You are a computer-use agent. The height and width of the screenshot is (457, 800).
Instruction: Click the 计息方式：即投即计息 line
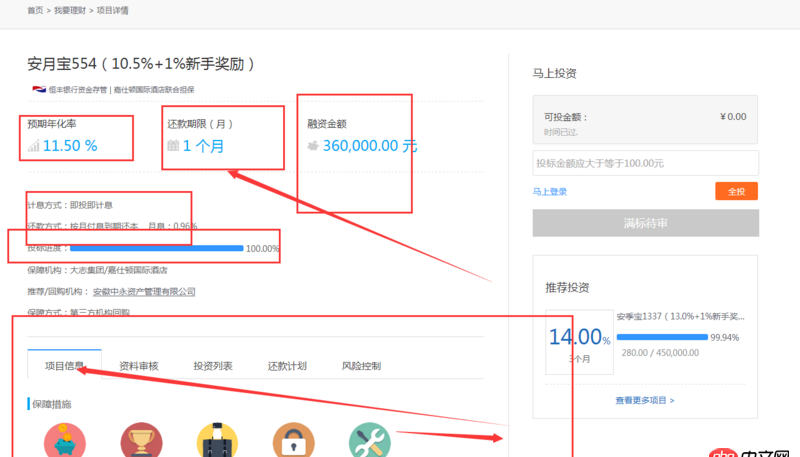coord(70,205)
